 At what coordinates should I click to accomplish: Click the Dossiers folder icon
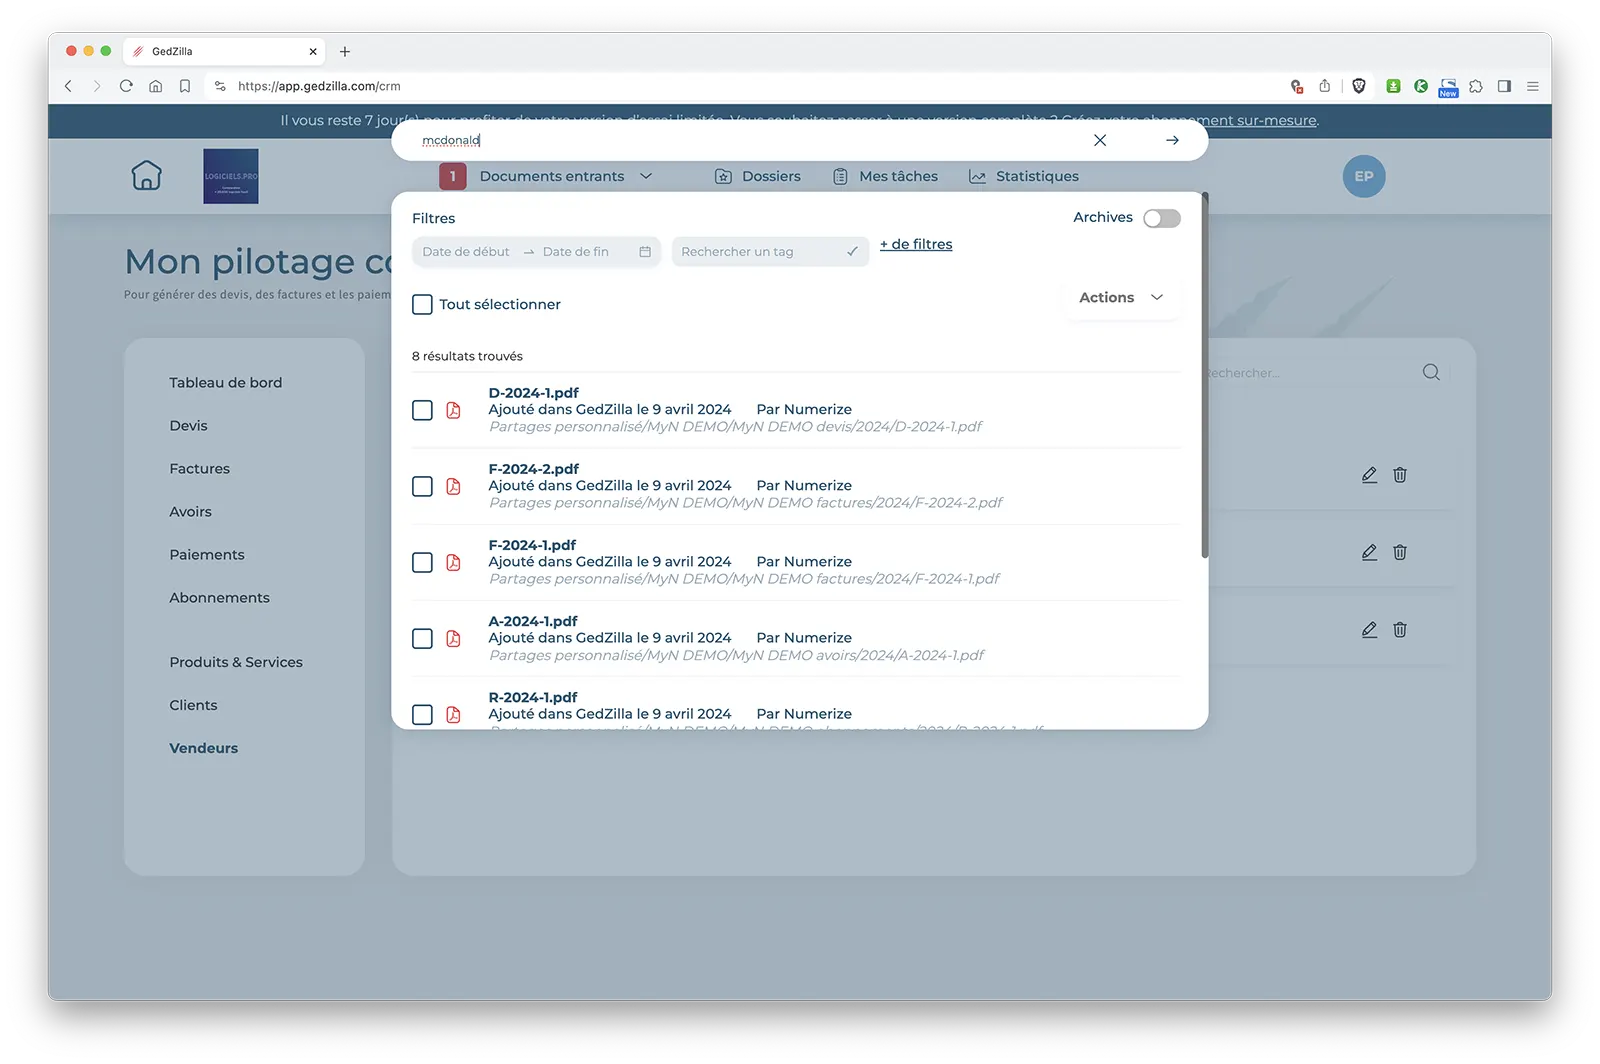pos(723,176)
